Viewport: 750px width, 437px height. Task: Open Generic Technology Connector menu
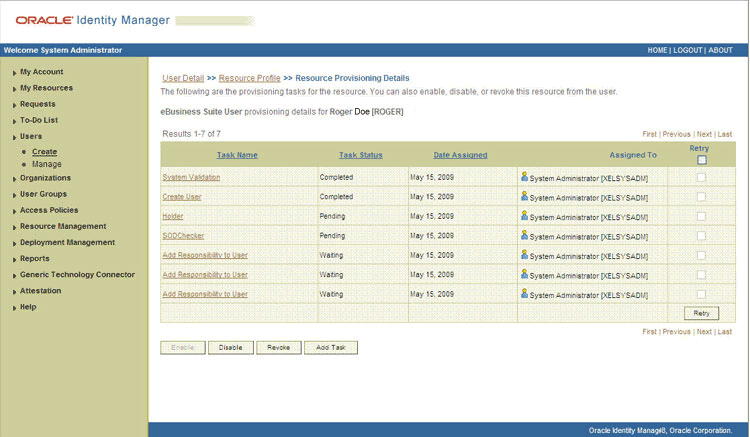(x=77, y=274)
